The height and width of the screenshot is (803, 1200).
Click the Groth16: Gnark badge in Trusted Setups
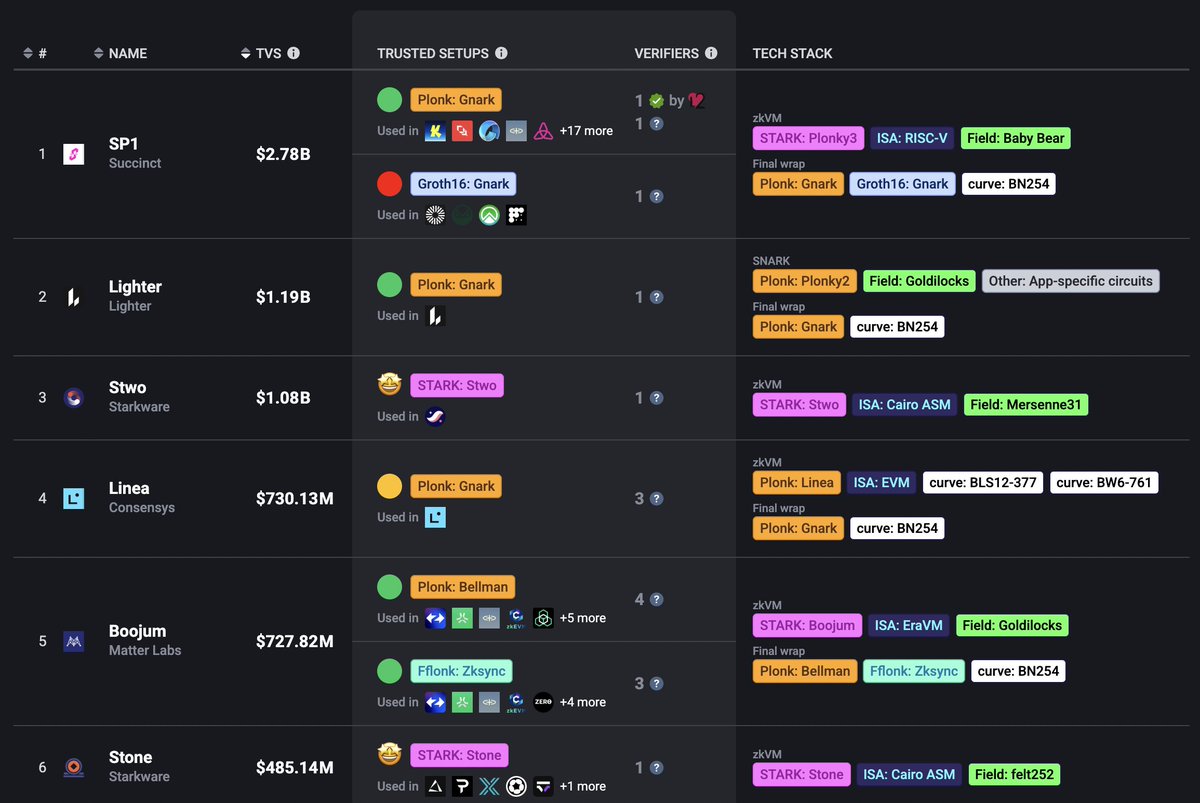tap(463, 184)
